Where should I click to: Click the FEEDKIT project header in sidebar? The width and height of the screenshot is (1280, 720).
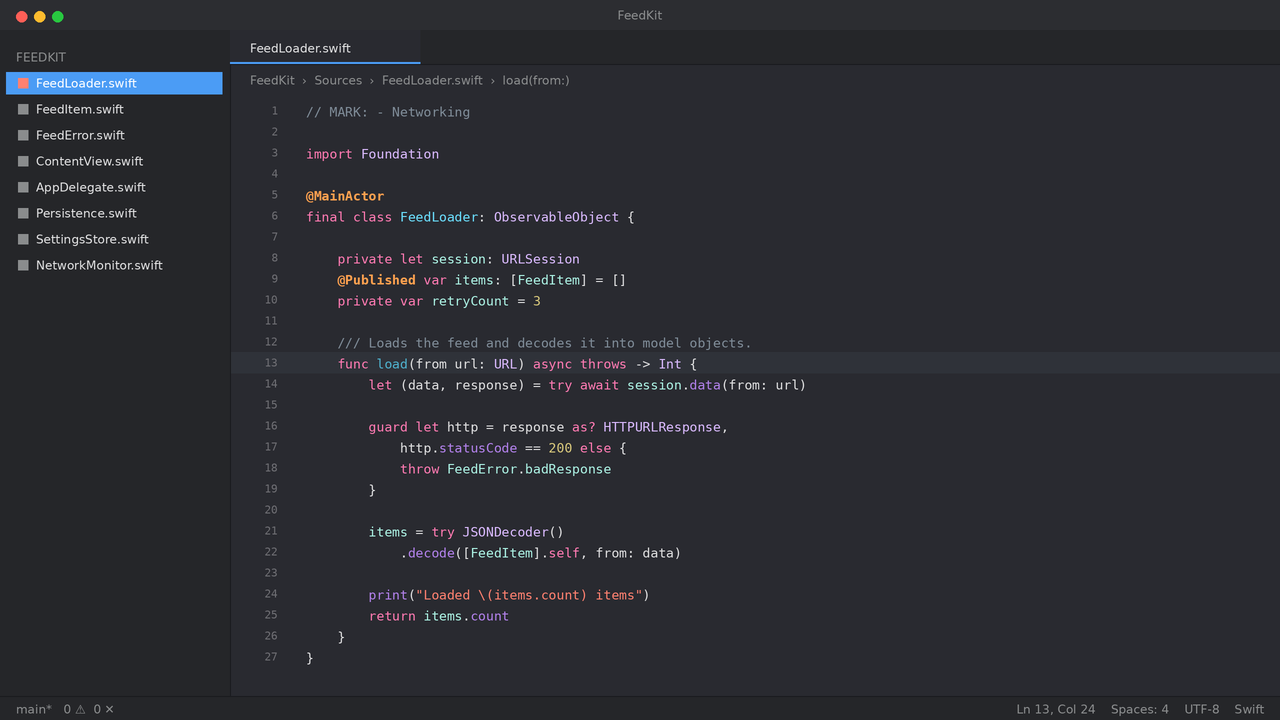tap(41, 57)
